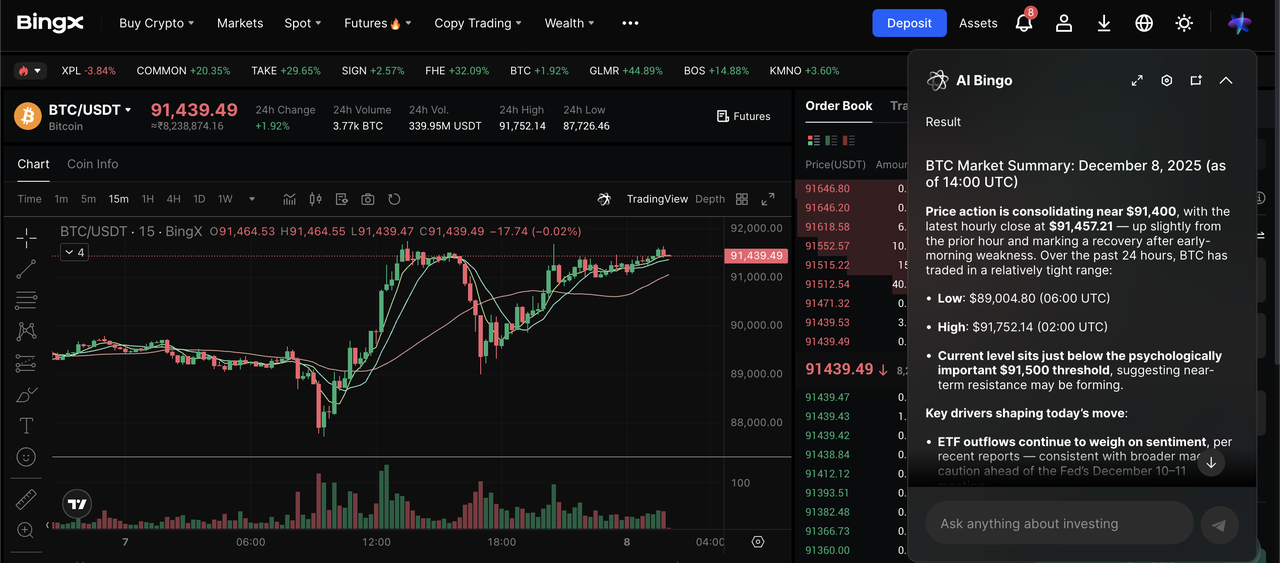Select the 1H timeframe
The height and width of the screenshot is (563, 1280).
point(148,199)
